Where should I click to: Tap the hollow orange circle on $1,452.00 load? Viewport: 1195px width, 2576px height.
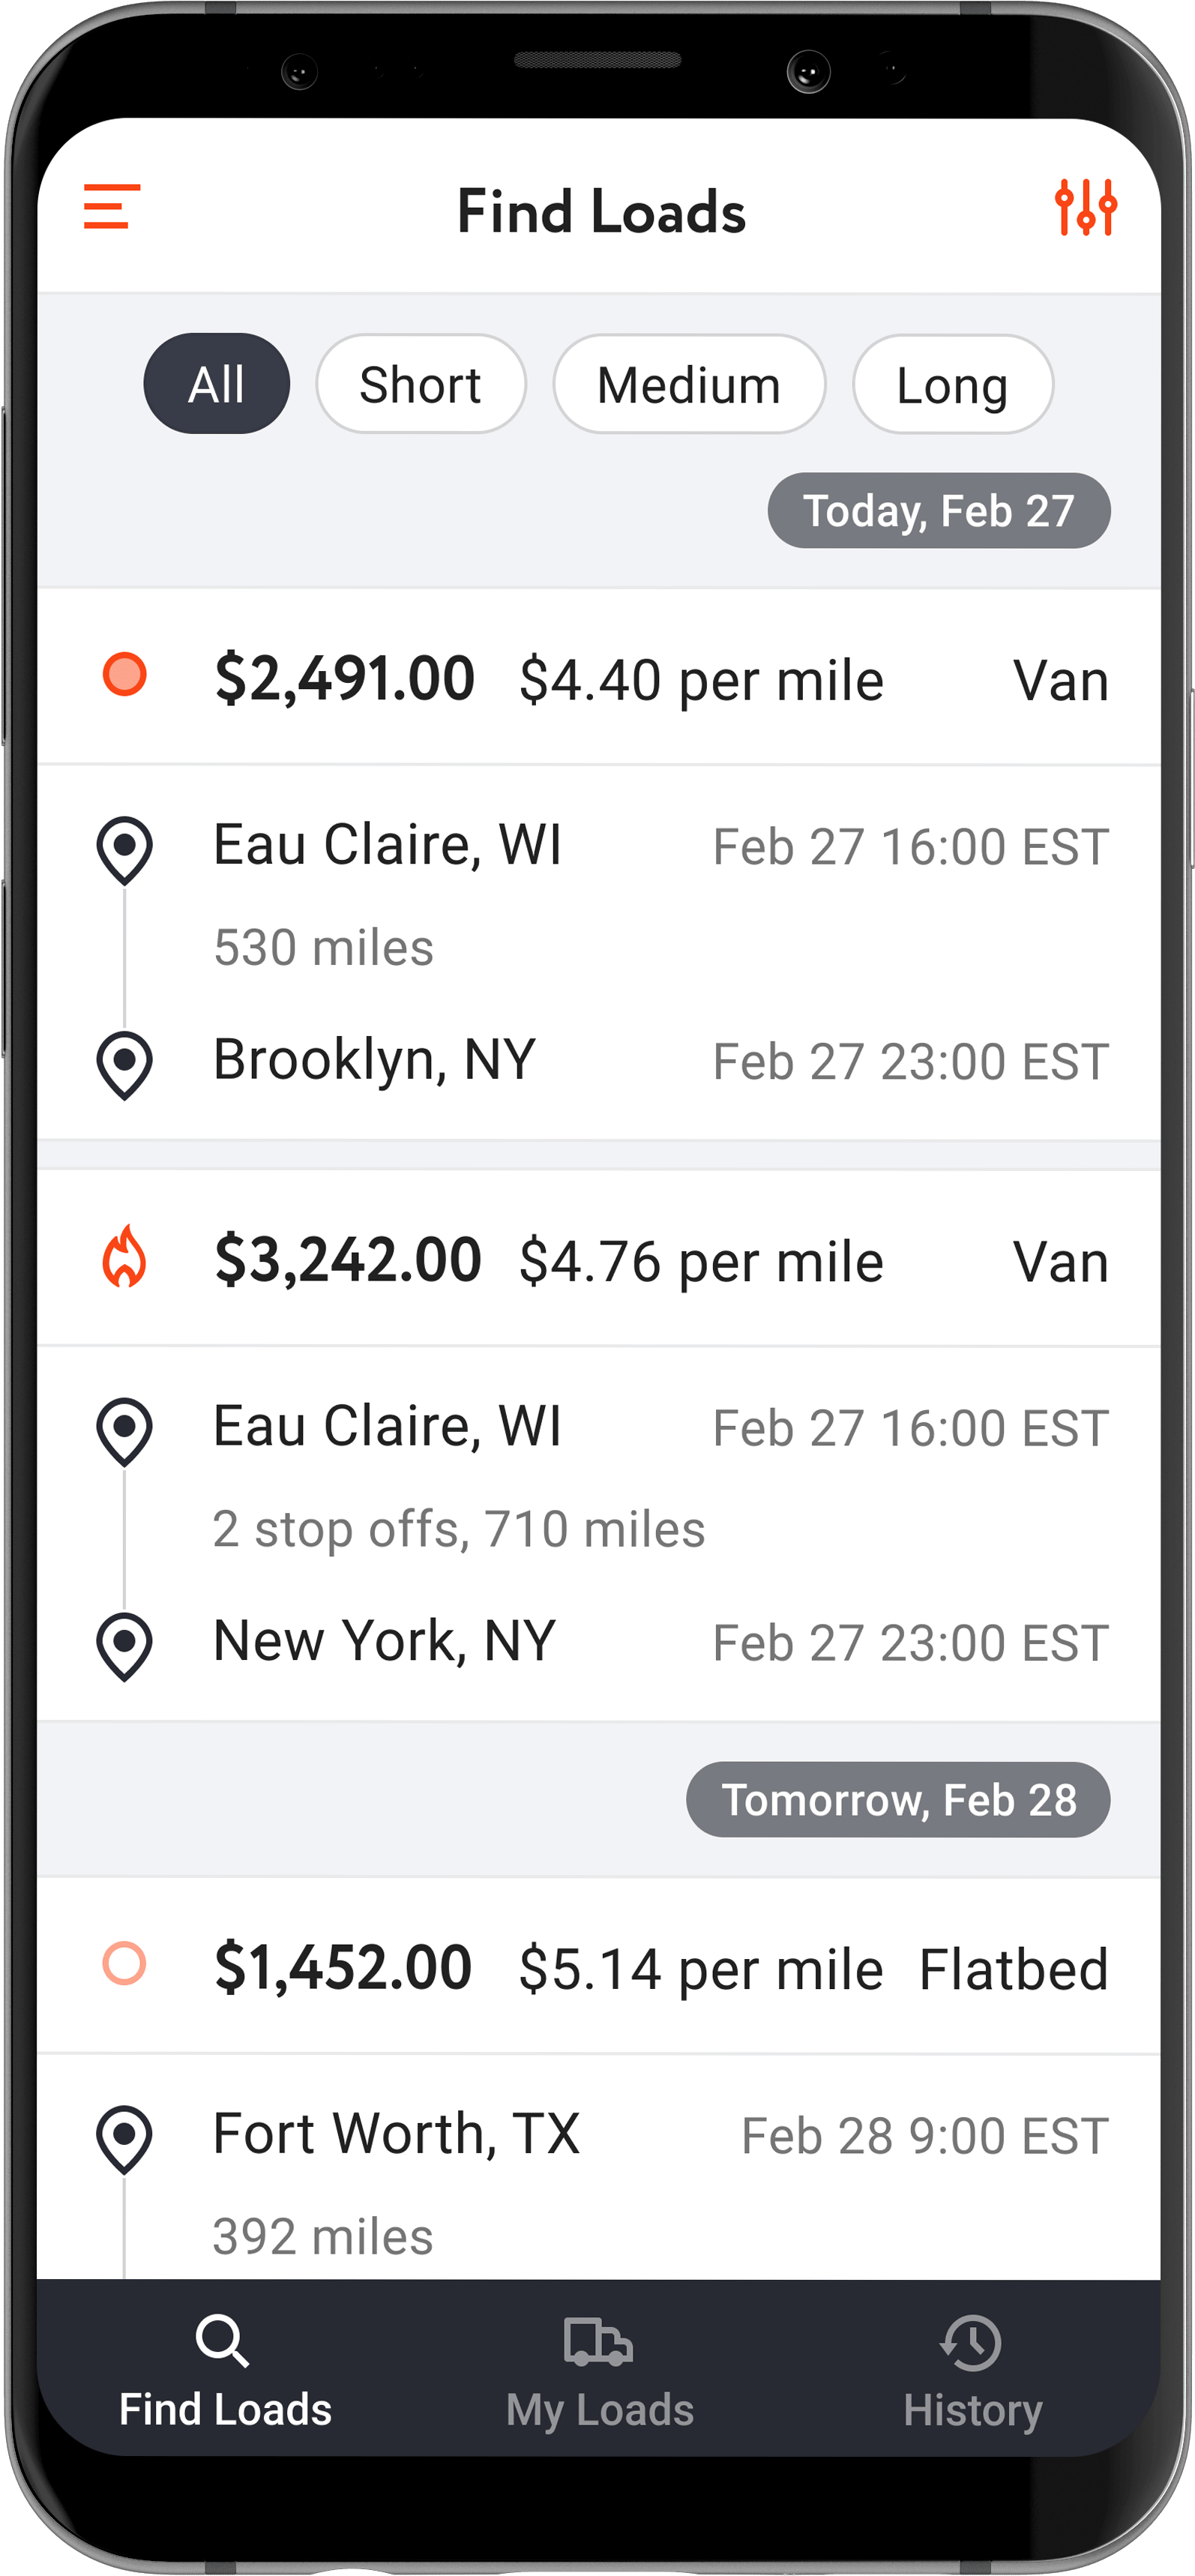pyautogui.click(x=125, y=1963)
